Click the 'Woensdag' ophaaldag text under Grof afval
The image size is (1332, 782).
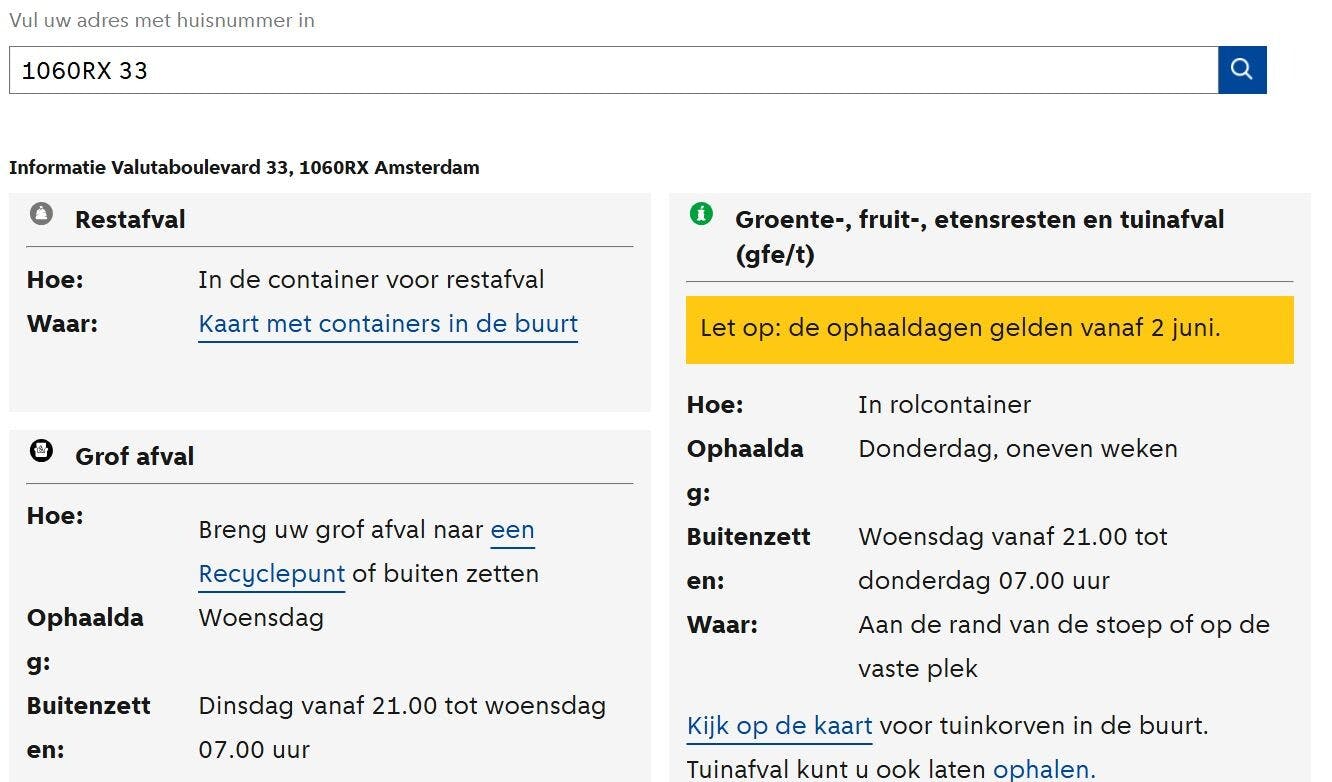point(262,617)
